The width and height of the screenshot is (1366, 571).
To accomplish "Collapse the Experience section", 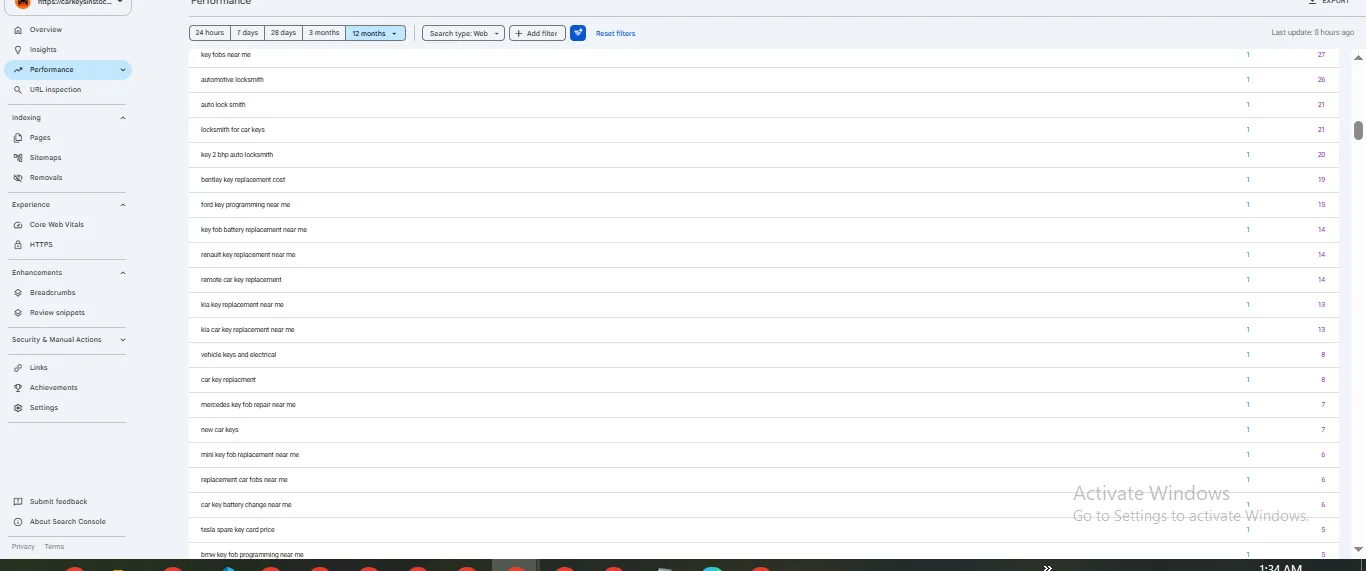I will (x=123, y=205).
